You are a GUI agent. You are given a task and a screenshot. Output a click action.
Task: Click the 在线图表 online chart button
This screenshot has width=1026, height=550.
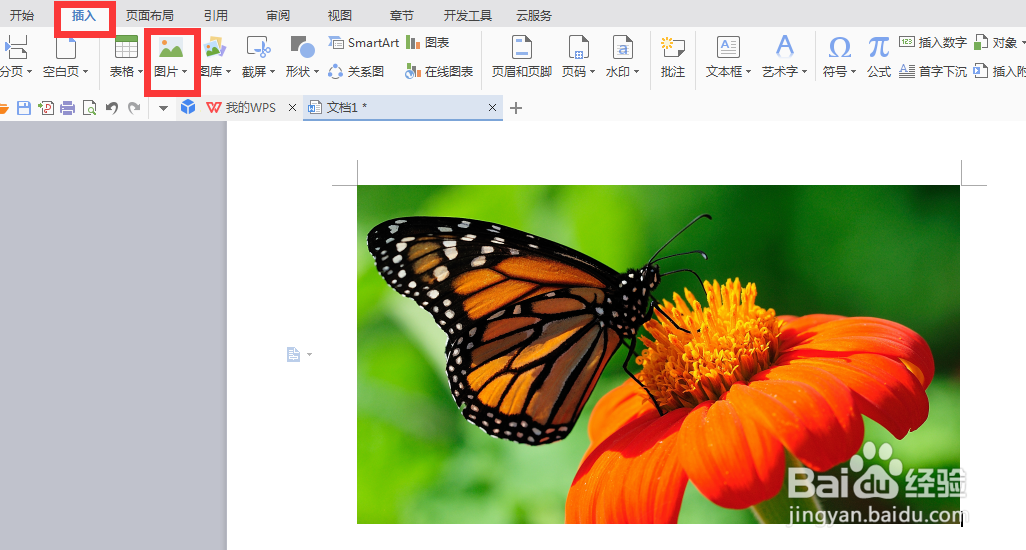pyautogui.click(x=439, y=71)
